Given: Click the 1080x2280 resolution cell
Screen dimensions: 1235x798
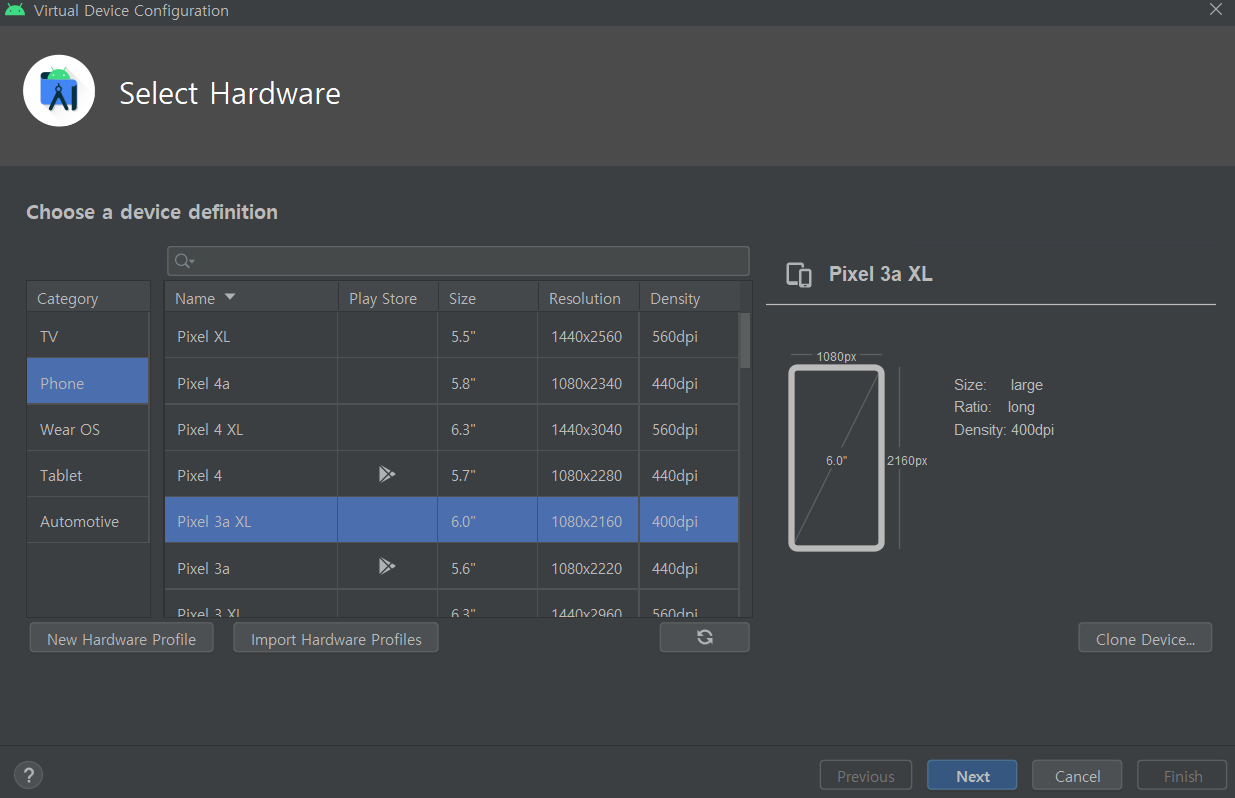Looking at the screenshot, I should click(587, 475).
